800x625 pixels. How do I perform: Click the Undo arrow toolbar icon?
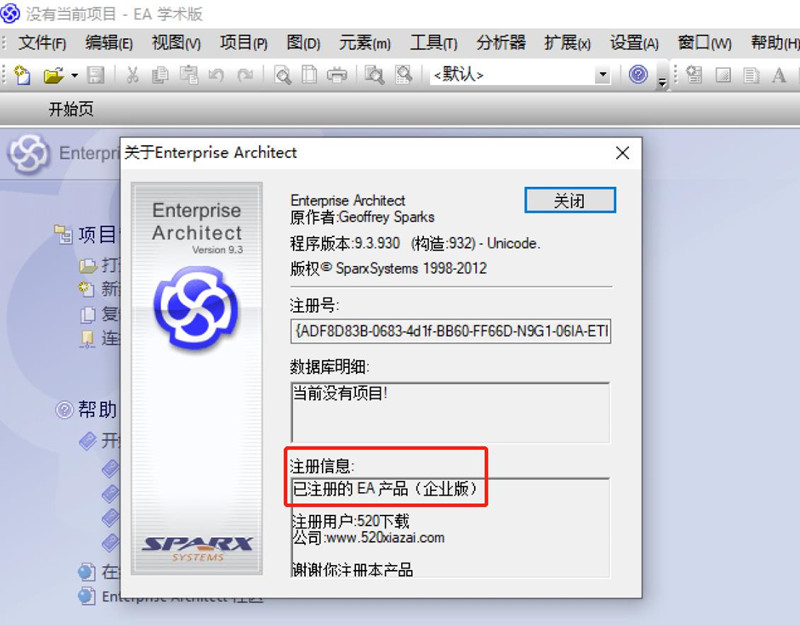pyautogui.click(x=216, y=76)
